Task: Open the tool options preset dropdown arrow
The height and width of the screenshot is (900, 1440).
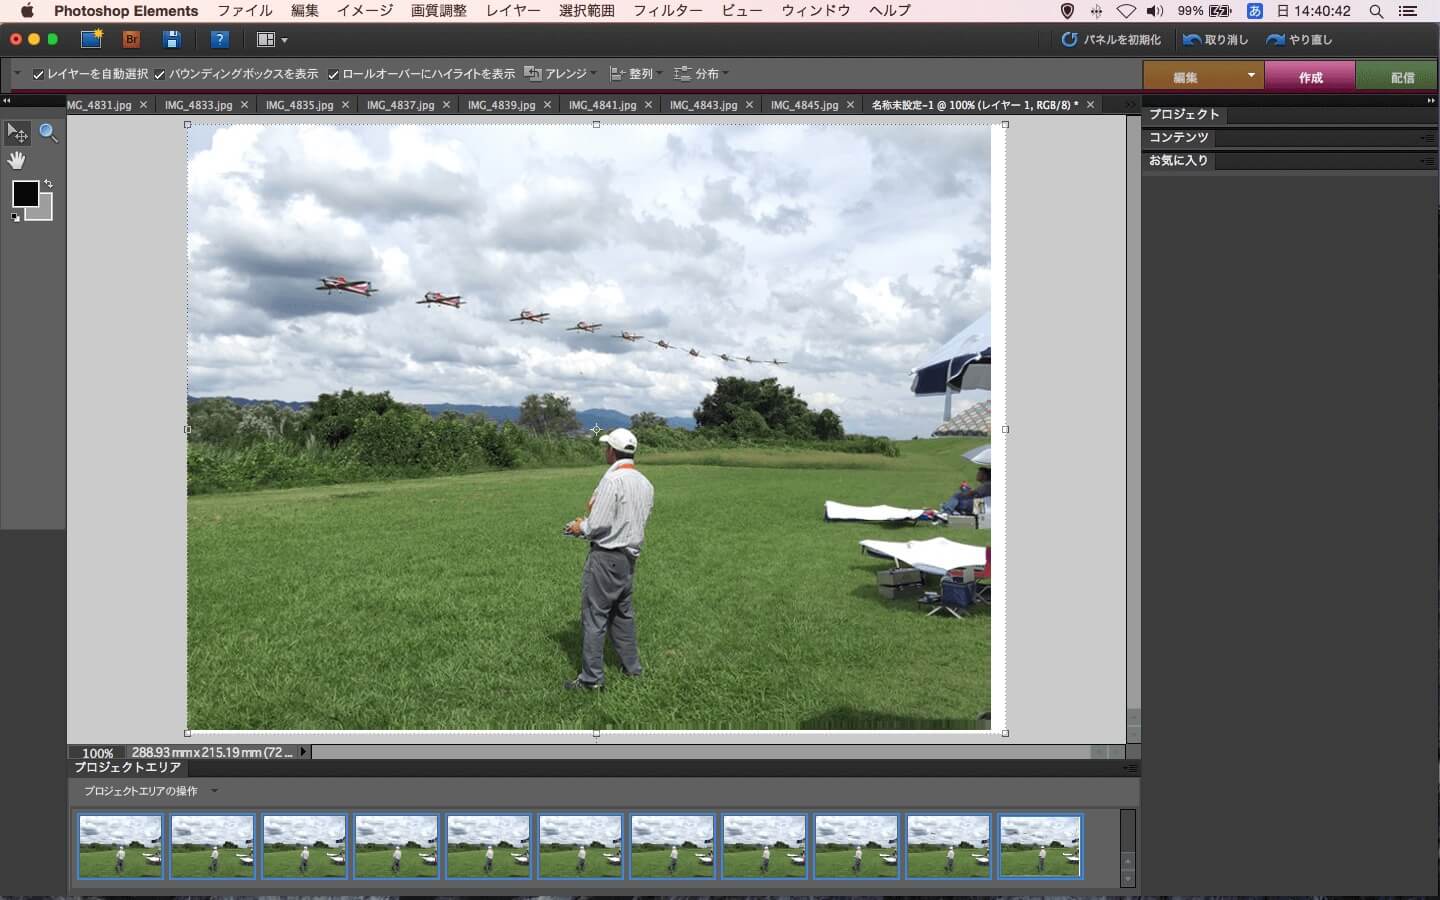Action: (x=17, y=73)
